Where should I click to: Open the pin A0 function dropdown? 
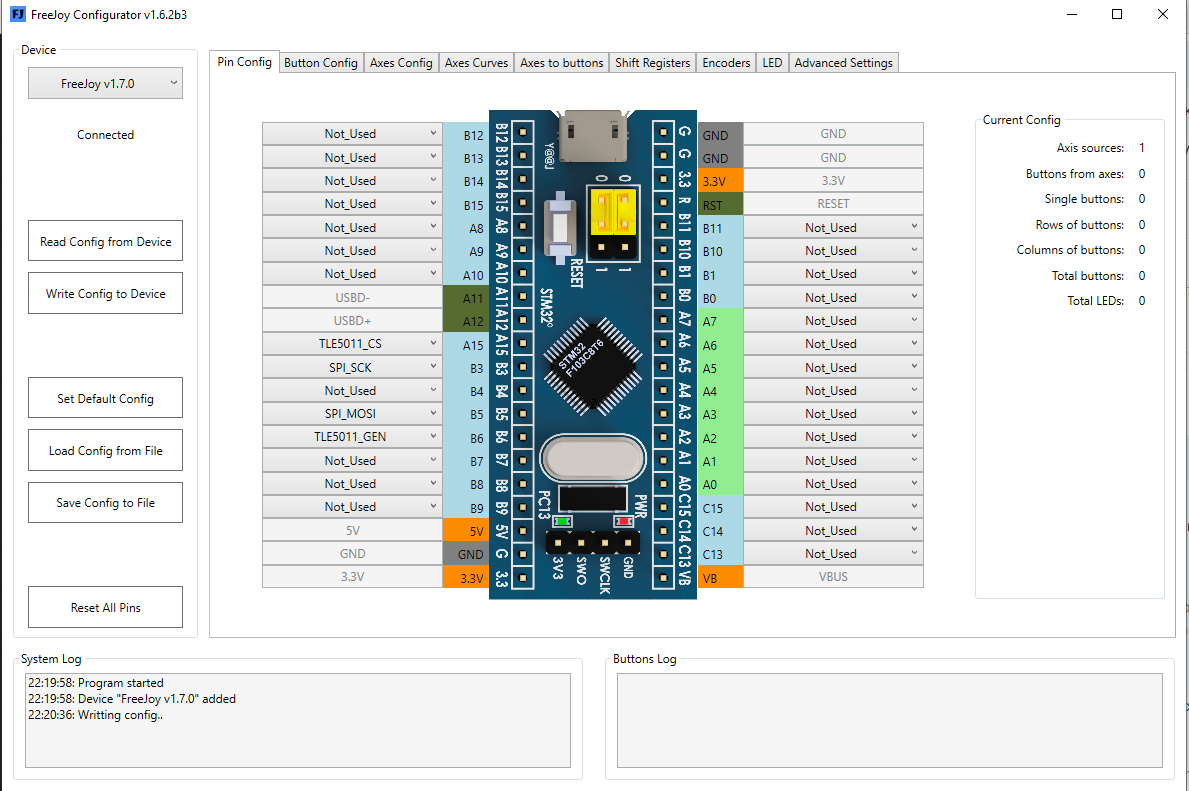point(833,484)
